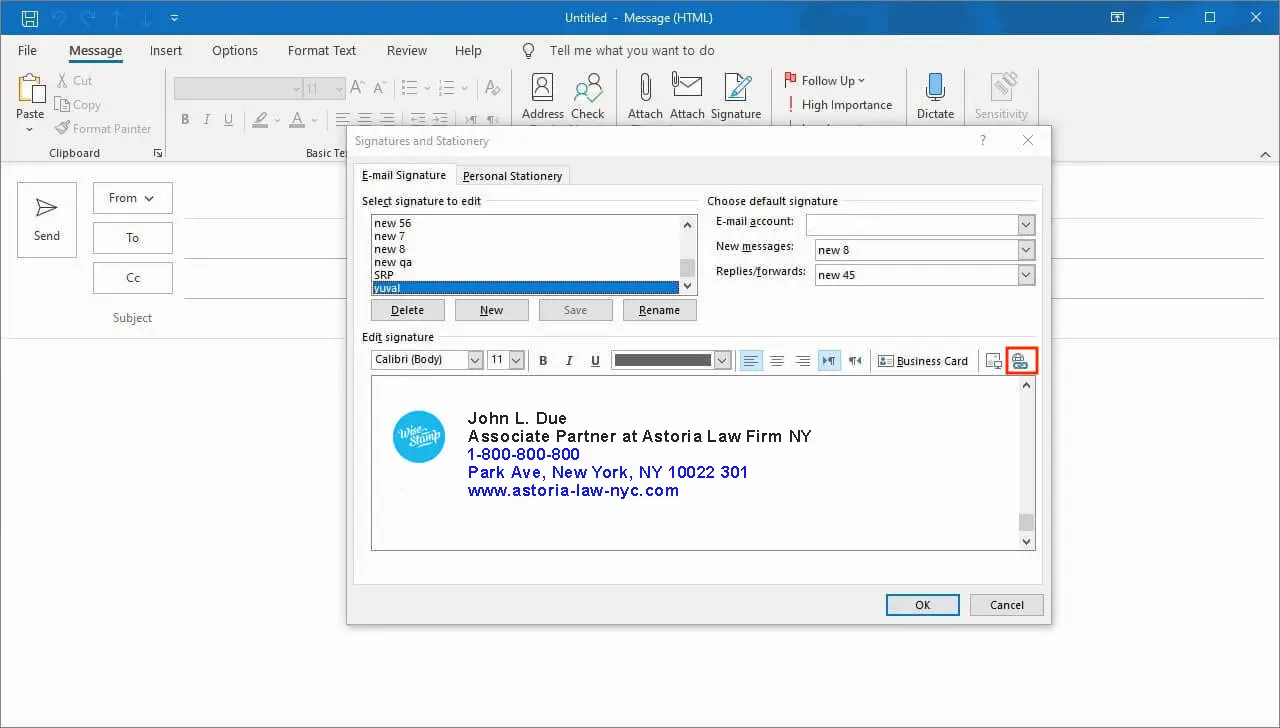Click the Paste icon in the ribbon
This screenshot has width=1280, height=728.
click(31, 88)
